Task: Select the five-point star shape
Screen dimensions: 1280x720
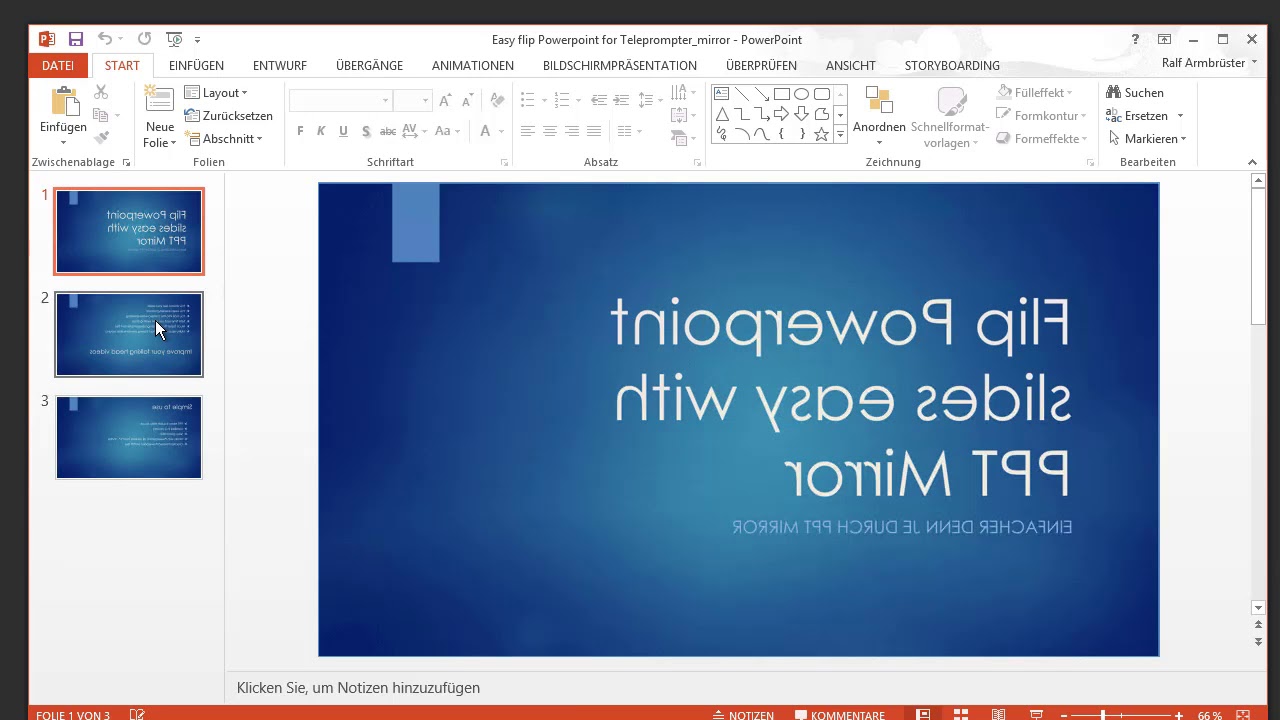Action: coord(821,134)
